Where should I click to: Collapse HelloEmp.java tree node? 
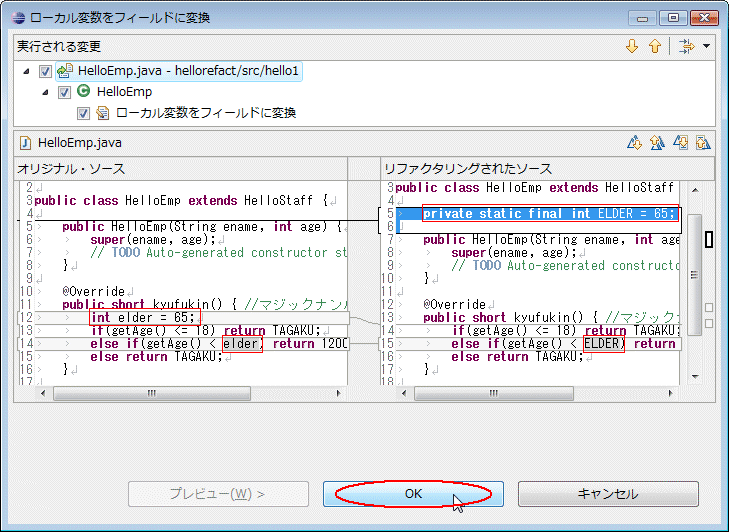[26, 71]
